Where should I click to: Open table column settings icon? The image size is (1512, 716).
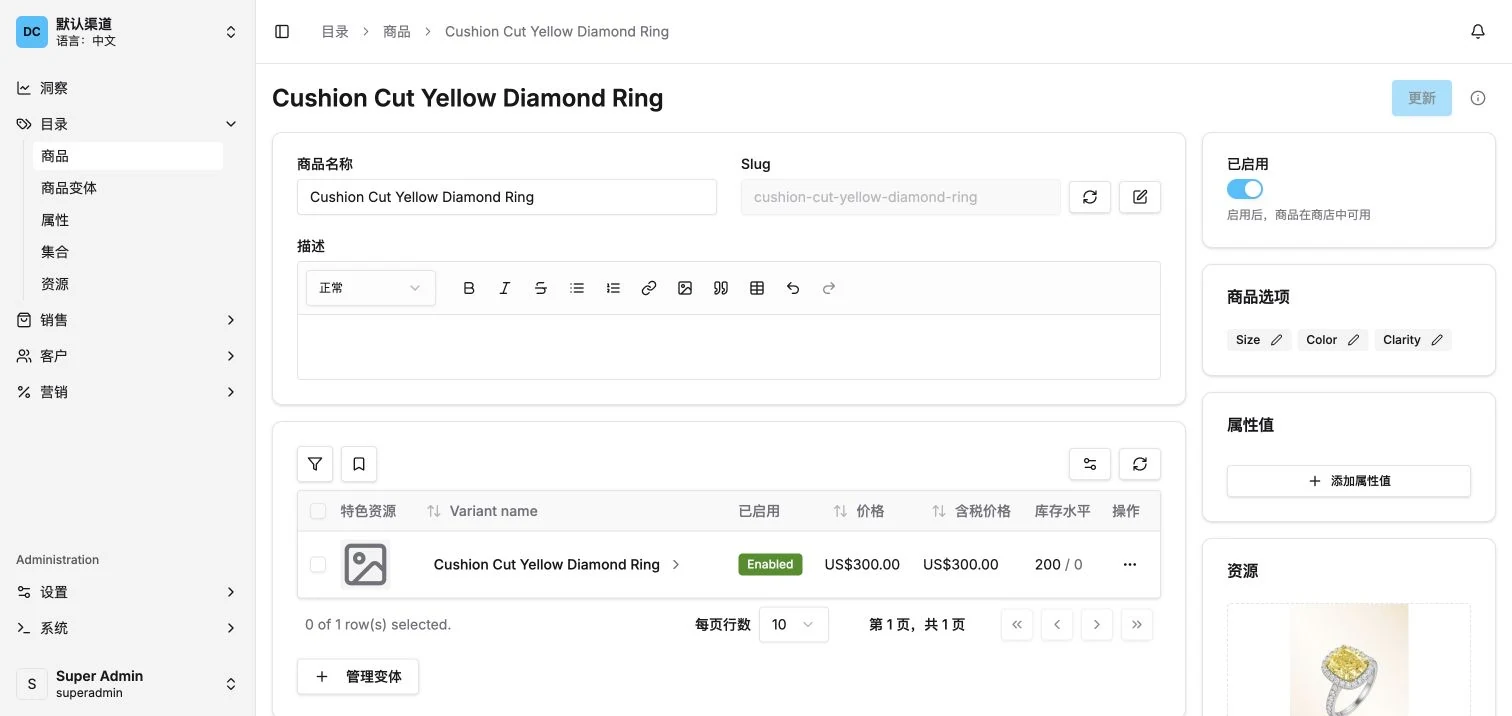tap(1090, 464)
